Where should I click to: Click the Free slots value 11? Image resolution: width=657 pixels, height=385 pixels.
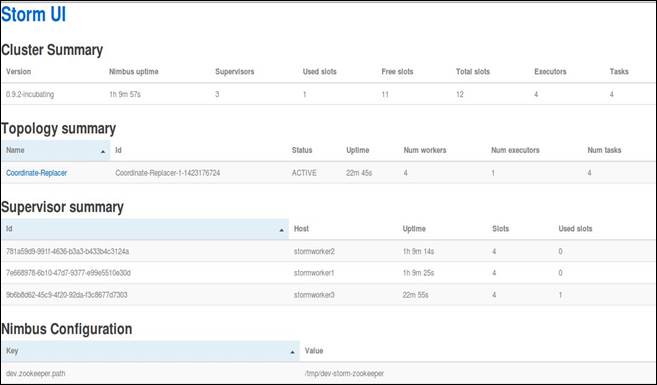pos(385,94)
